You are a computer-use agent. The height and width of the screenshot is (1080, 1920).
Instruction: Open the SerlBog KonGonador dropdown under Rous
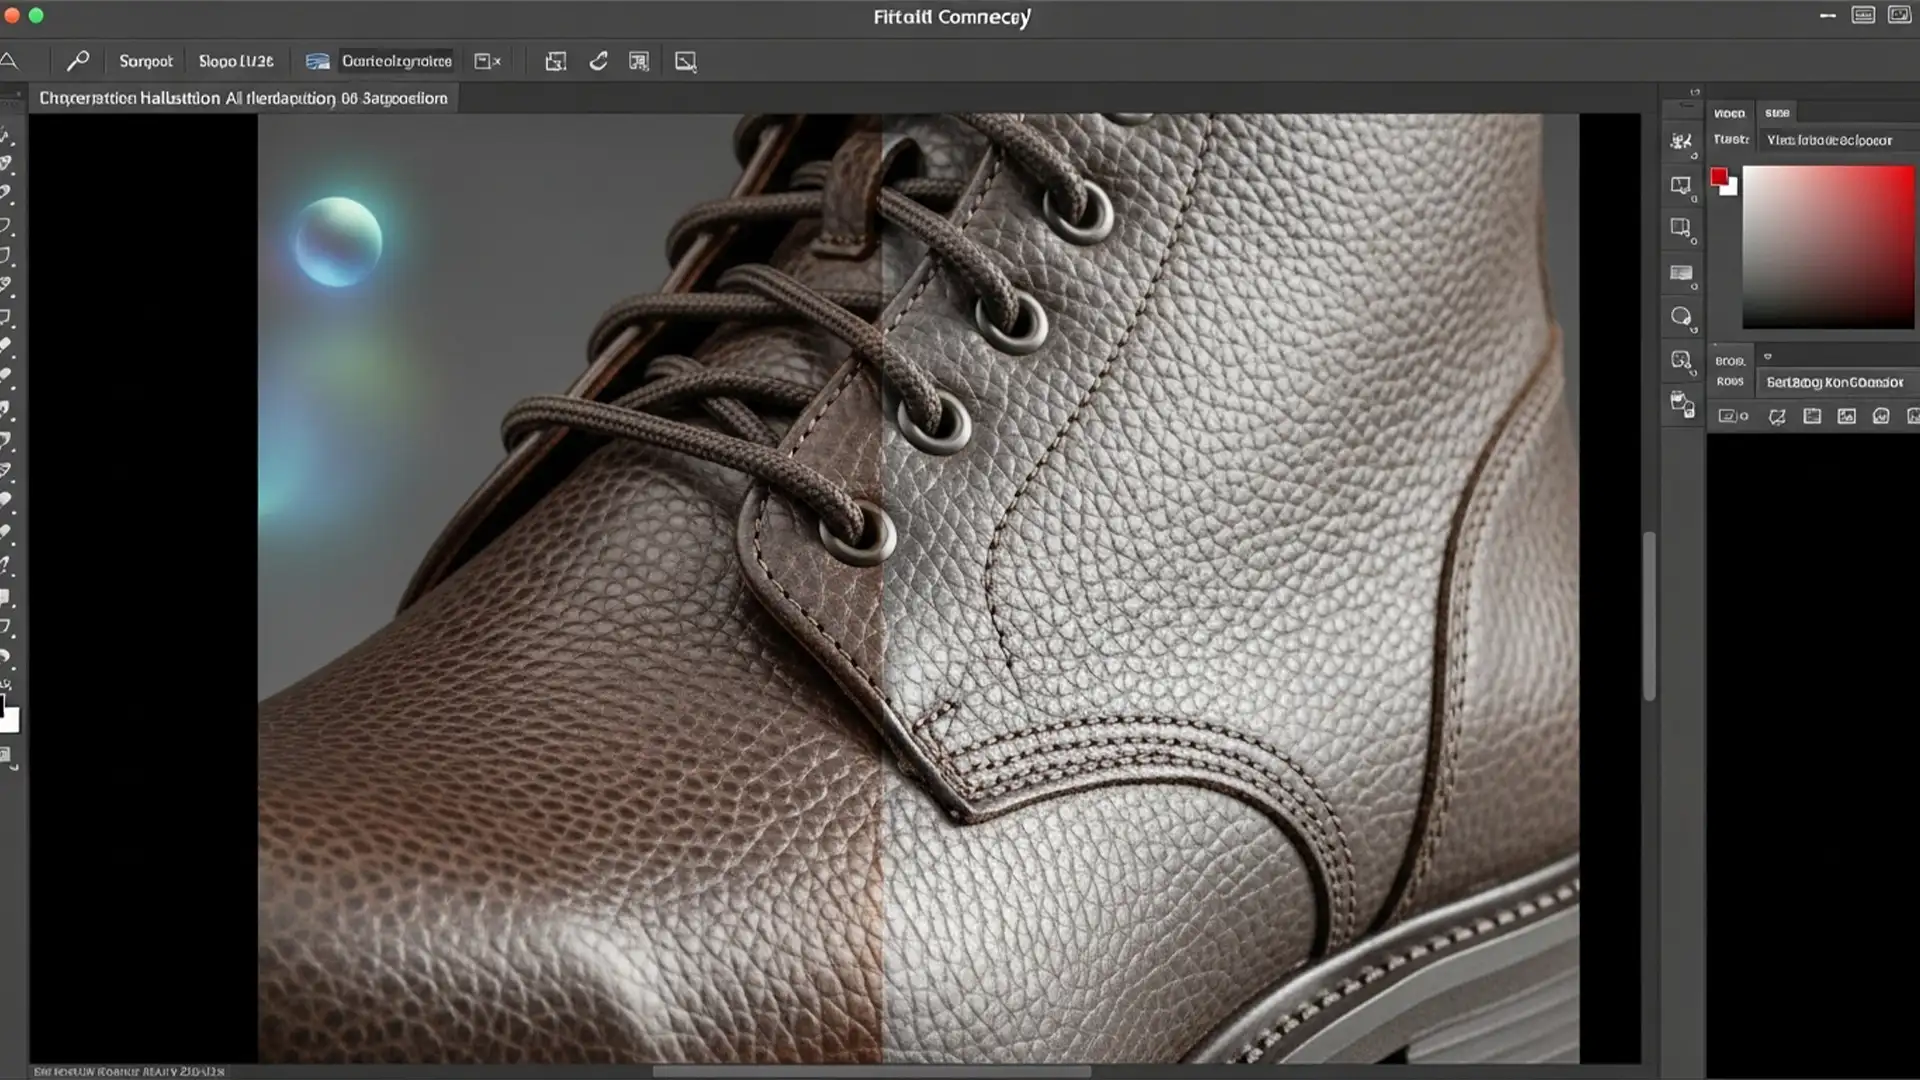click(1837, 382)
